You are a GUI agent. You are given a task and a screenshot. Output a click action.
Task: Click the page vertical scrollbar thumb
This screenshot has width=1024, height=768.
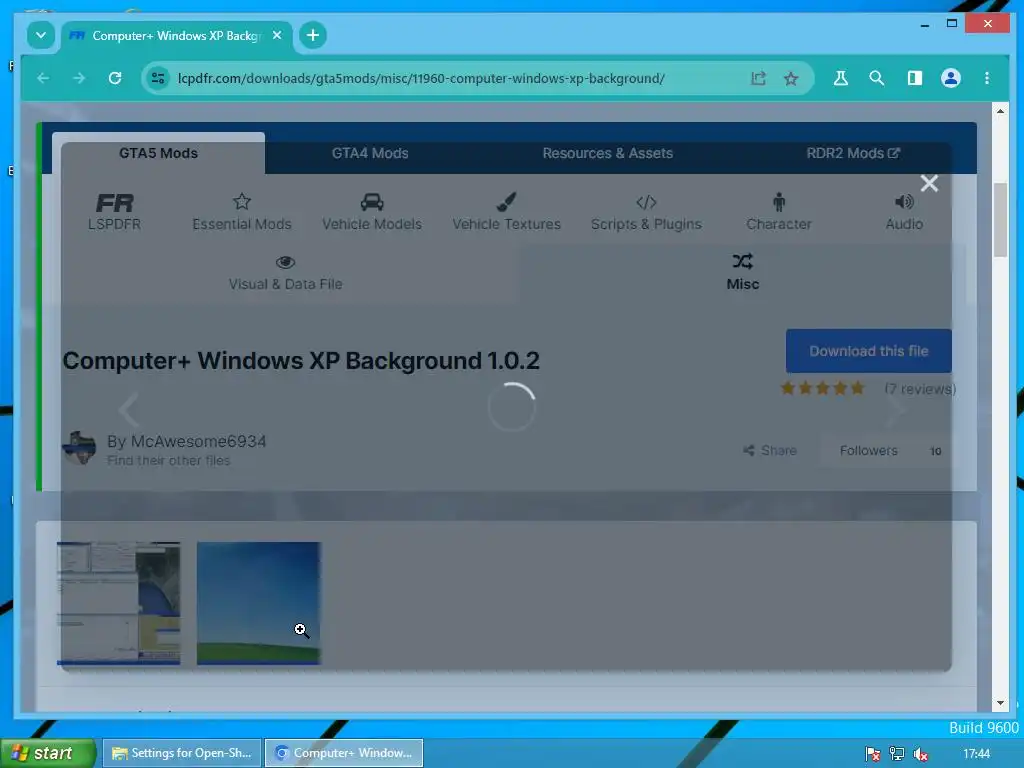(1000, 220)
